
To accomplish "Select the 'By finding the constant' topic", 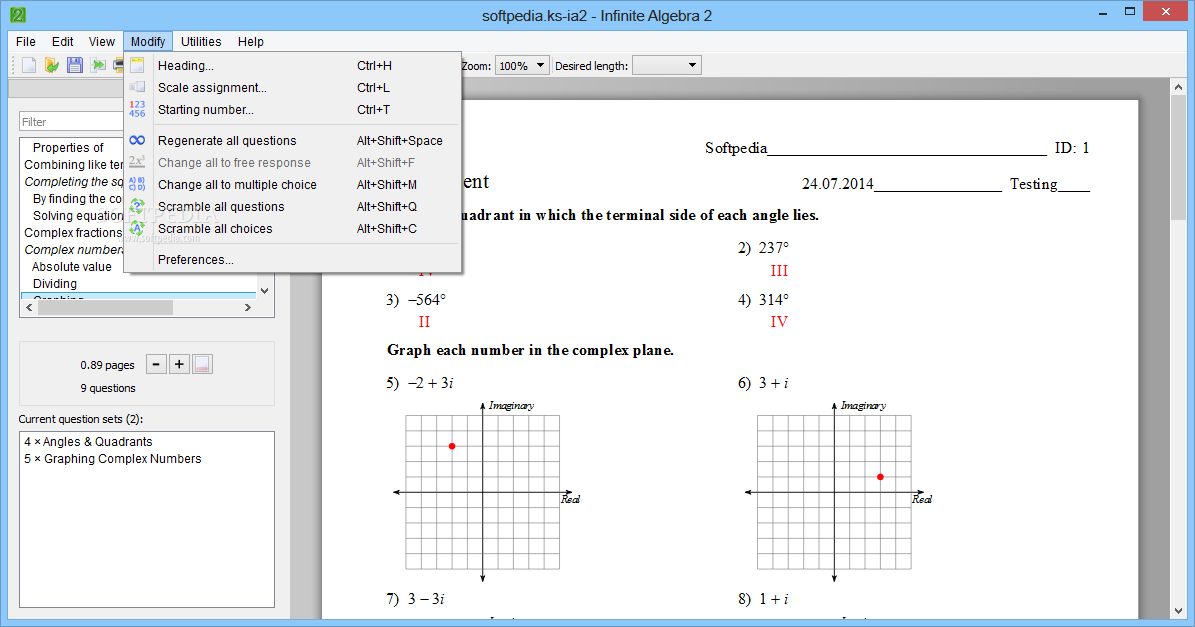I will [x=78, y=198].
